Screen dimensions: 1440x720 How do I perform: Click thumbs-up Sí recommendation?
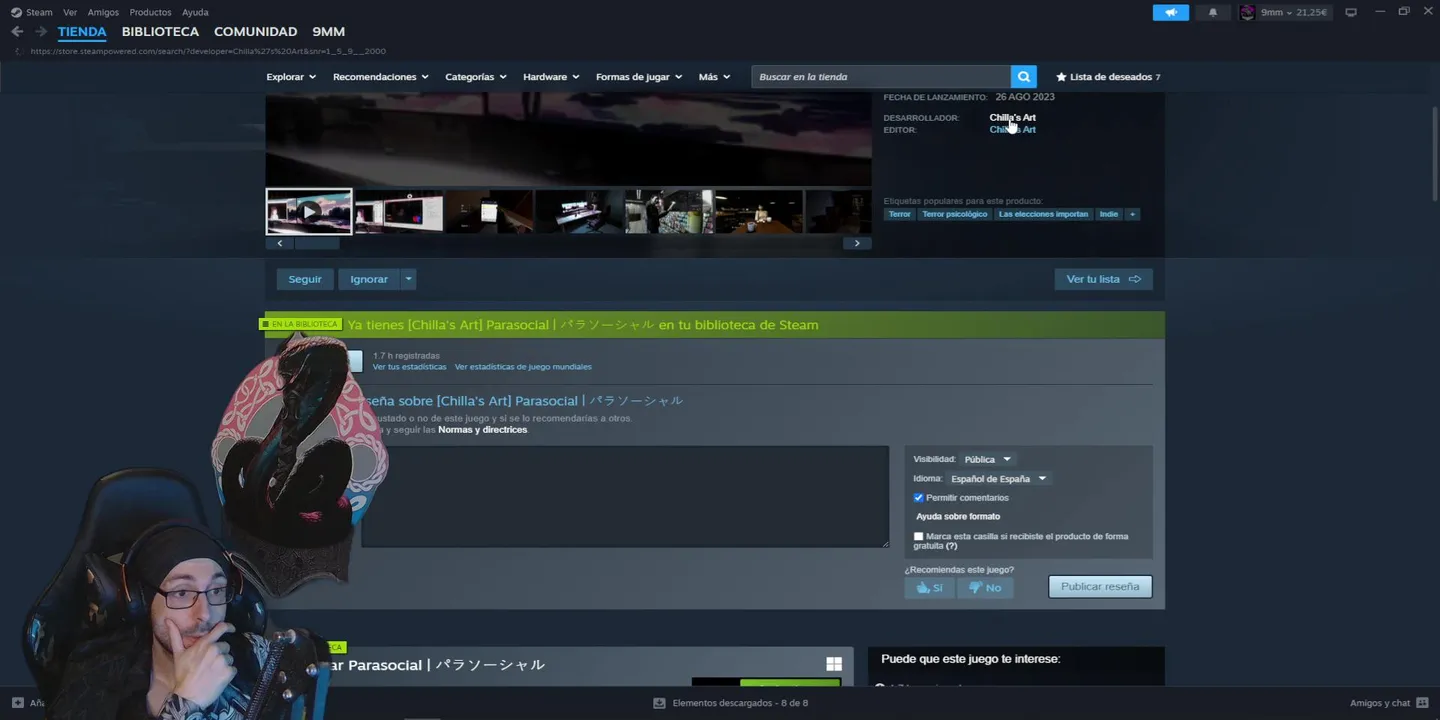(929, 587)
